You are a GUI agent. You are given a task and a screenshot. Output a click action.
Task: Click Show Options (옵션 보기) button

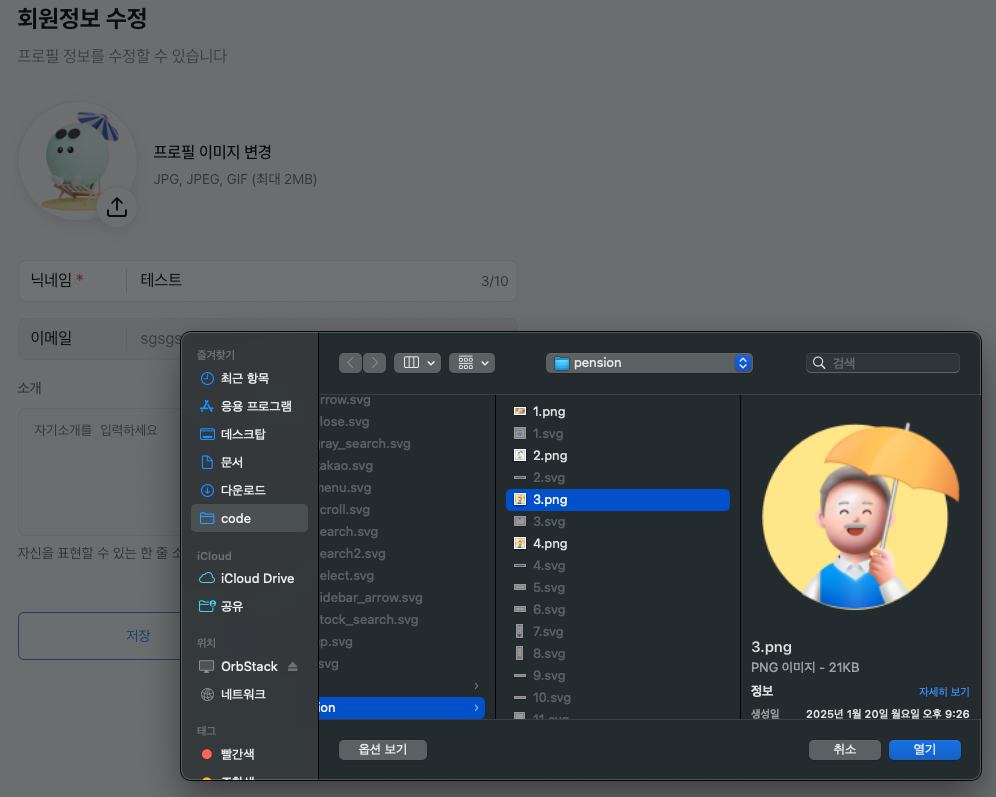tap(382, 749)
